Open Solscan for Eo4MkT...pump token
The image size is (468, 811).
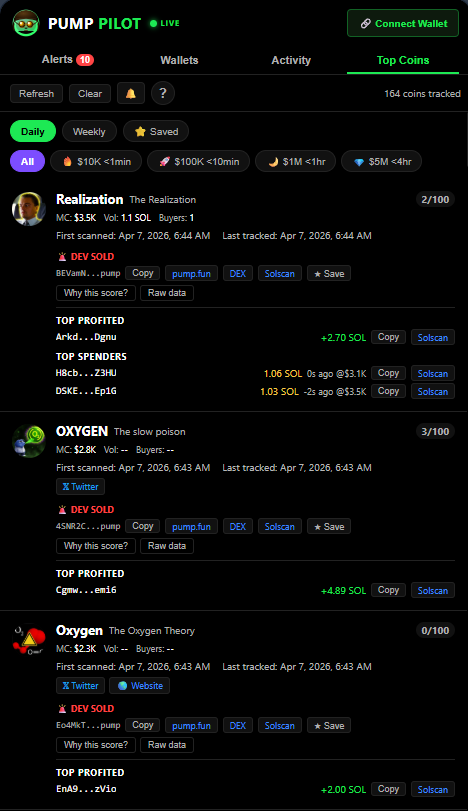[x=280, y=725]
